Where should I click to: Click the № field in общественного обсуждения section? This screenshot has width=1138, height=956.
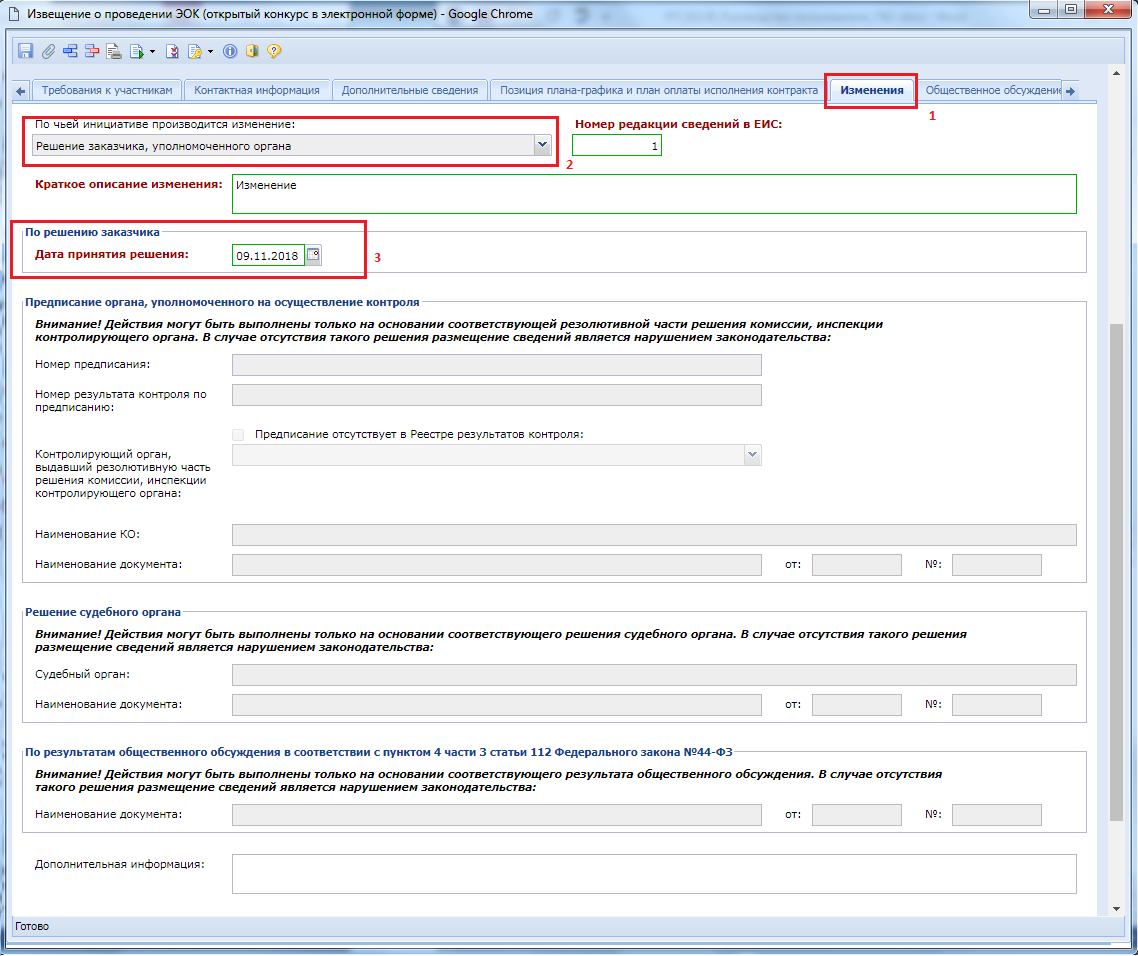[x=996, y=815]
